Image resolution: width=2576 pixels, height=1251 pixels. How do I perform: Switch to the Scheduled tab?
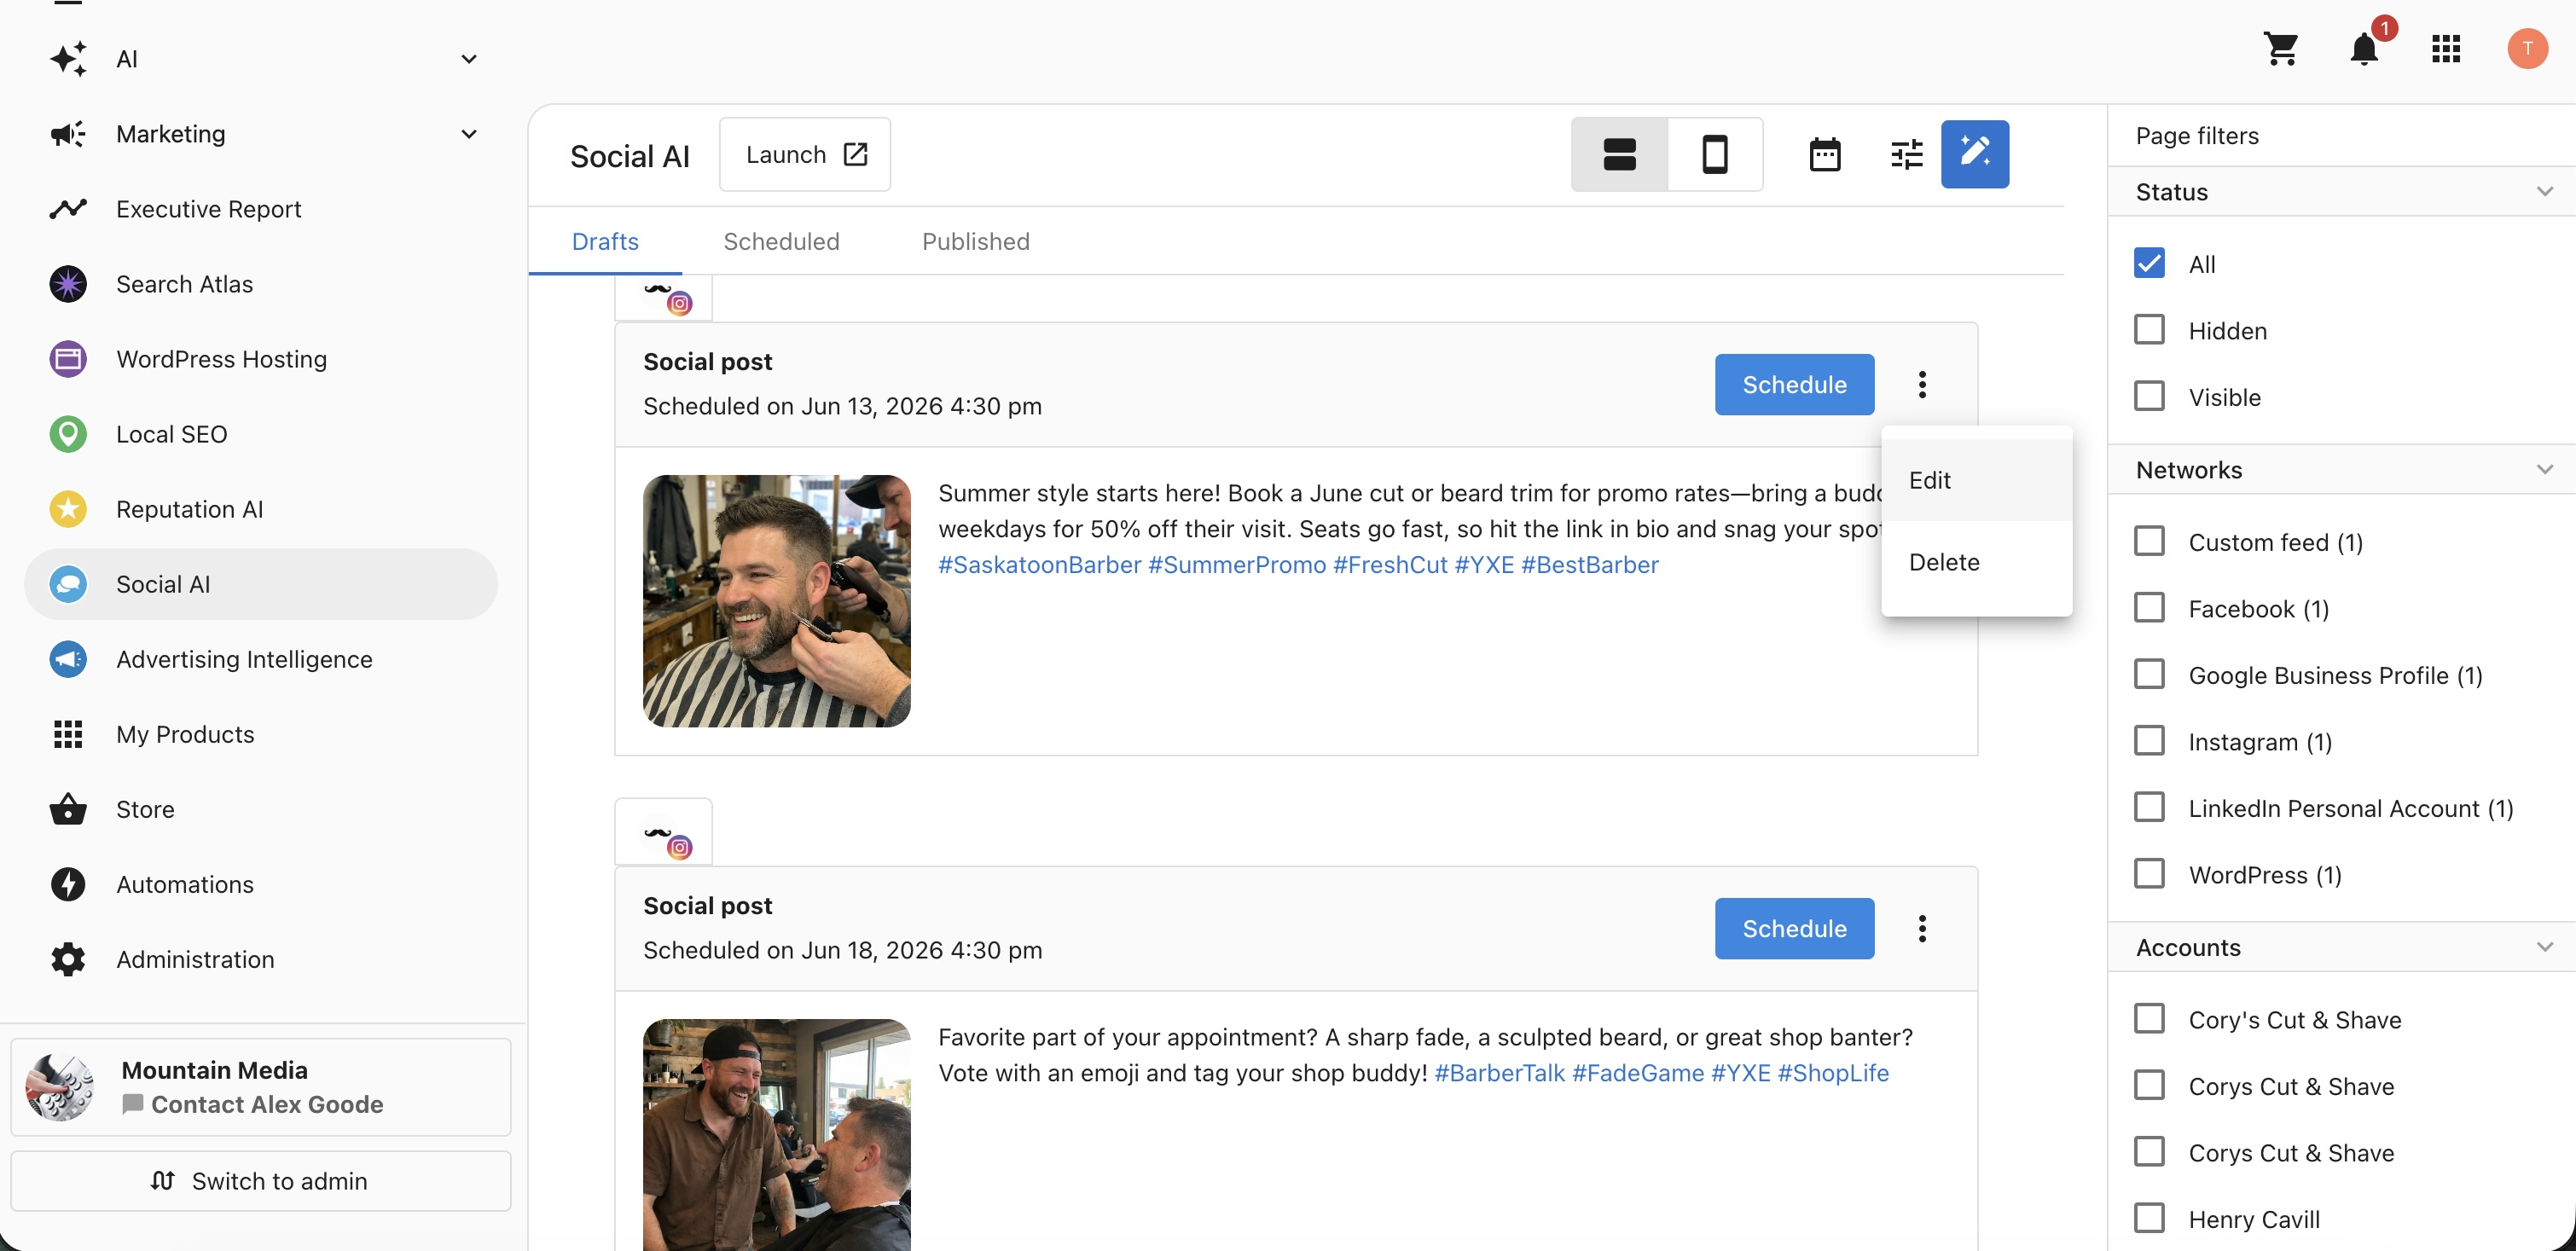(781, 241)
